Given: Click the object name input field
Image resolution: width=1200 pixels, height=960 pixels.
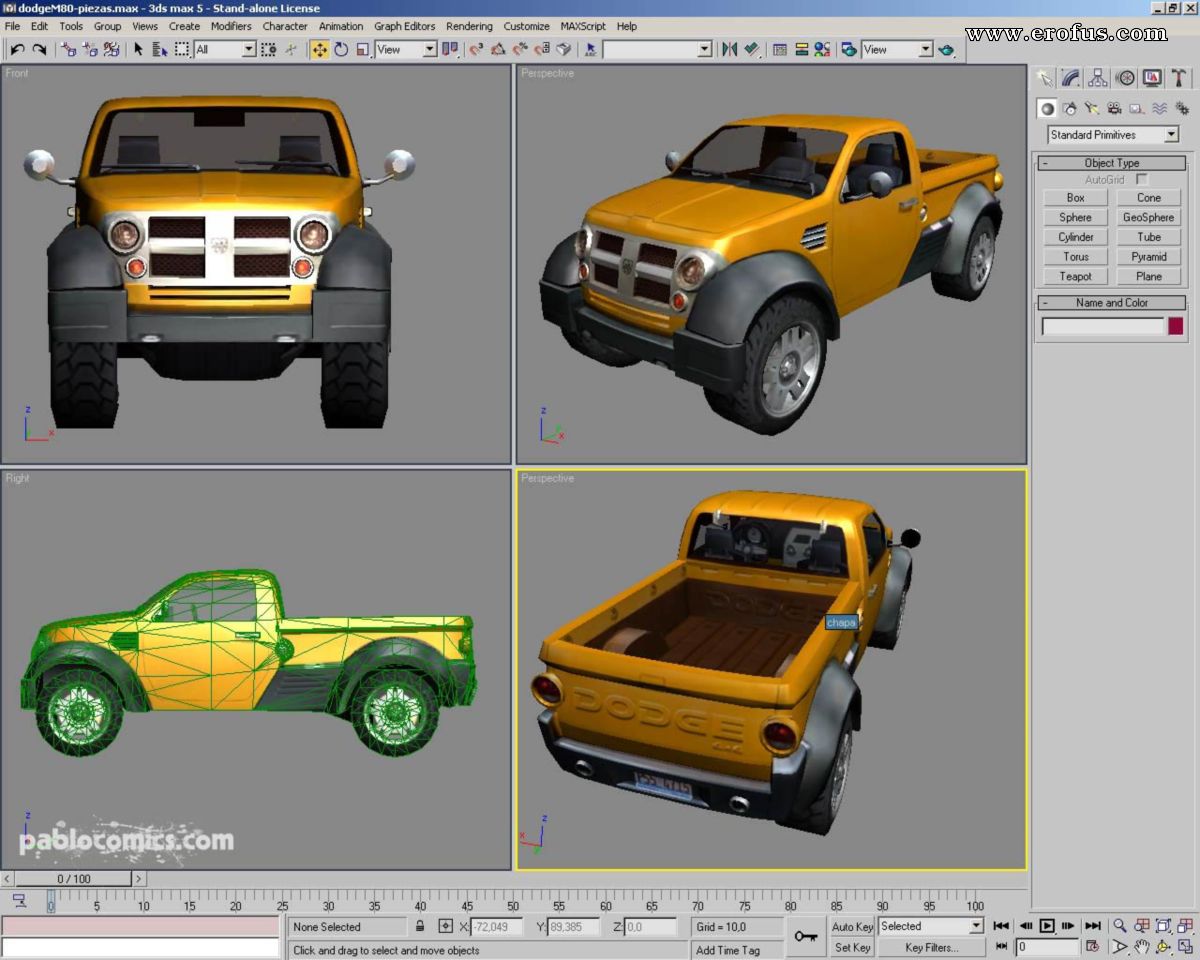Looking at the screenshot, I should click(1103, 326).
